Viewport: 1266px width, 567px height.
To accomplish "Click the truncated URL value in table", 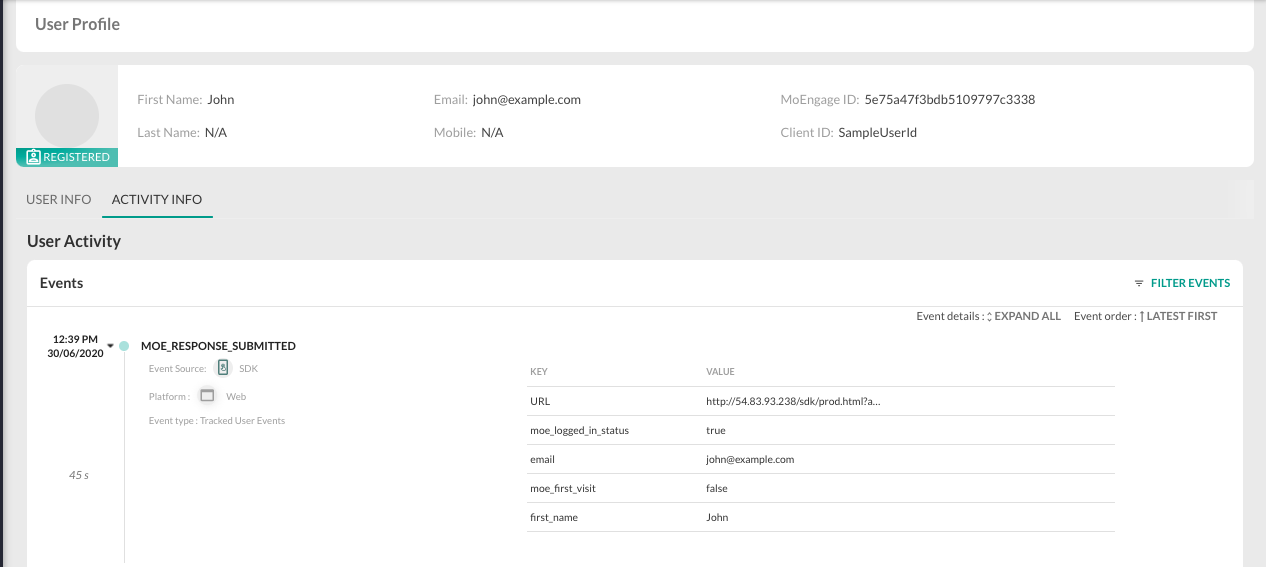I will tap(793, 401).
